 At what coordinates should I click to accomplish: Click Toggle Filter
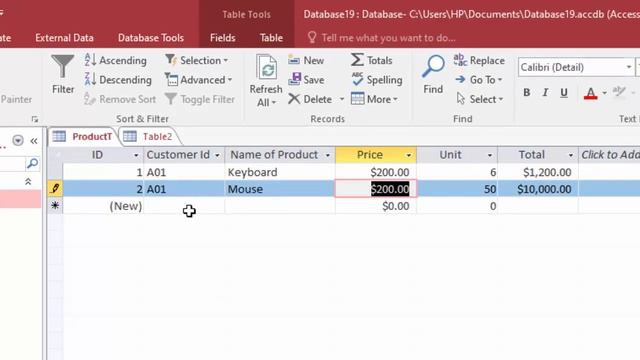200,99
